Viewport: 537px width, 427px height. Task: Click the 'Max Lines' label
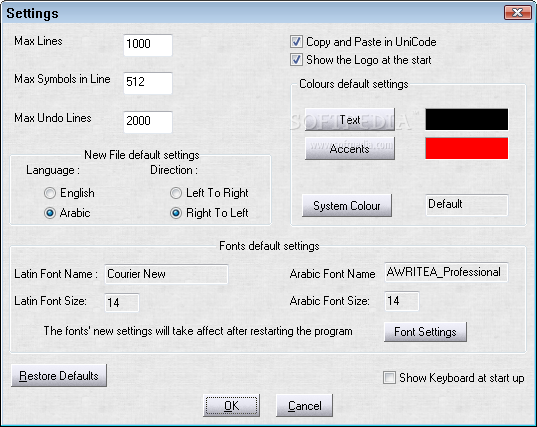(x=38, y=41)
